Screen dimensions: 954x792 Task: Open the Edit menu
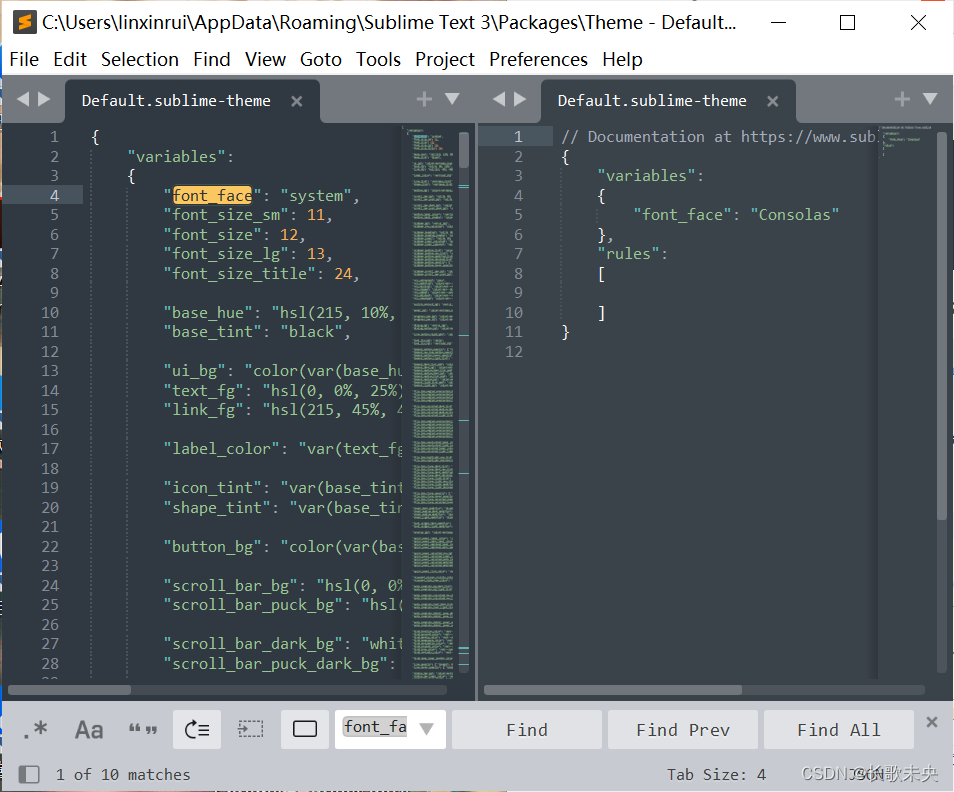point(70,60)
